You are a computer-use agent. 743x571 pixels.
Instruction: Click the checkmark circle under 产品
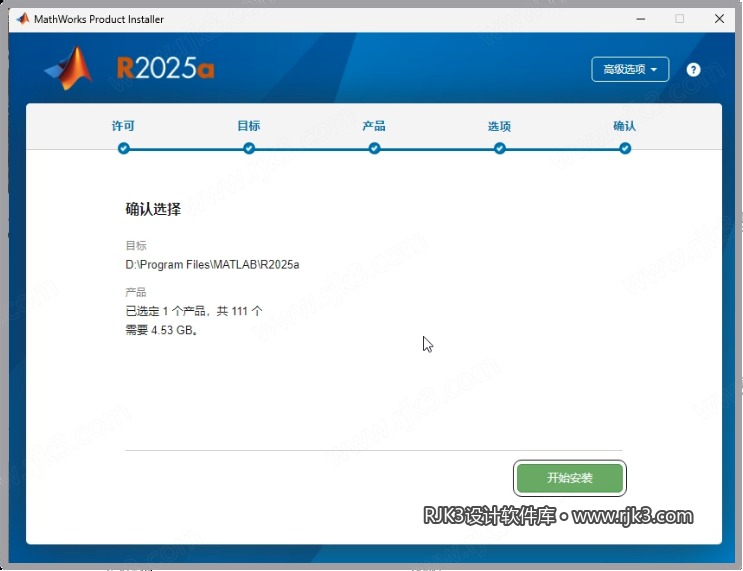pos(374,149)
